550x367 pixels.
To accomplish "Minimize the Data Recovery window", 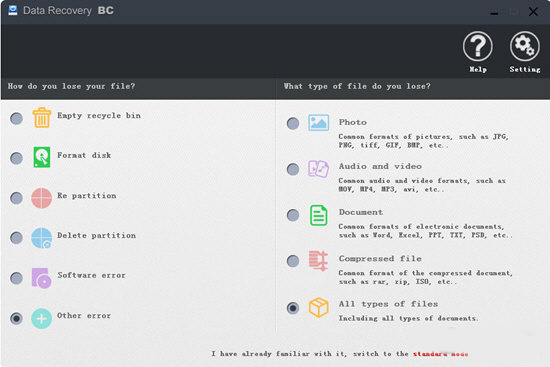I will pos(494,13).
